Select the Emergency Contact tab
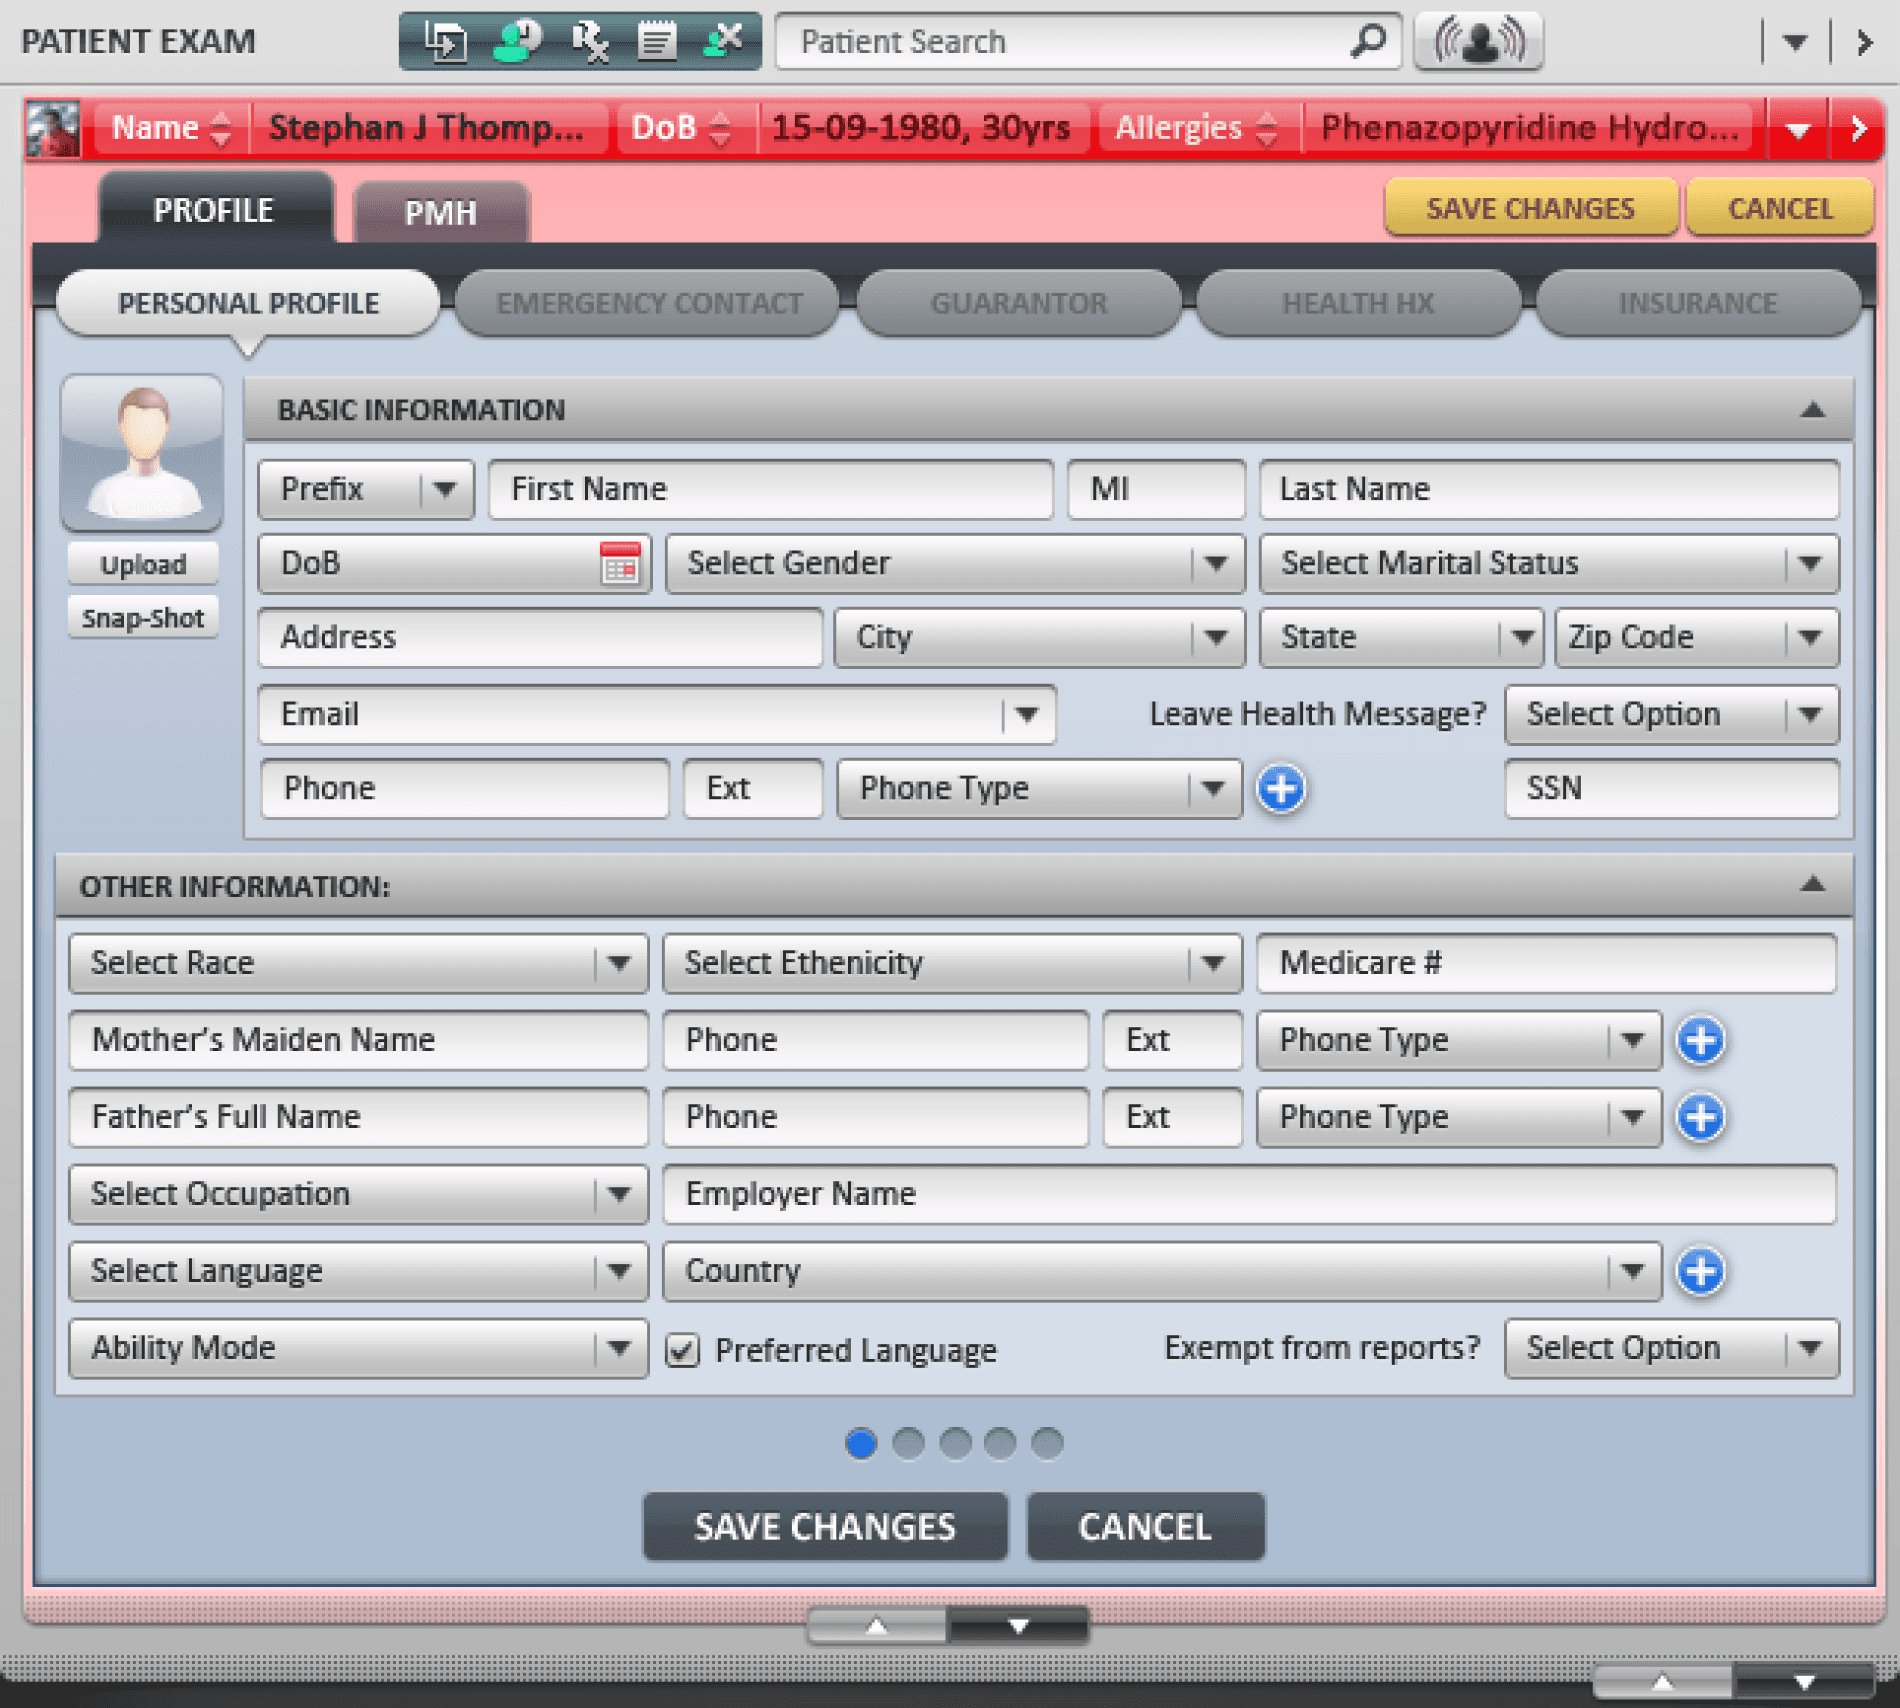This screenshot has height=1708, width=1900. tap(648, 303)
